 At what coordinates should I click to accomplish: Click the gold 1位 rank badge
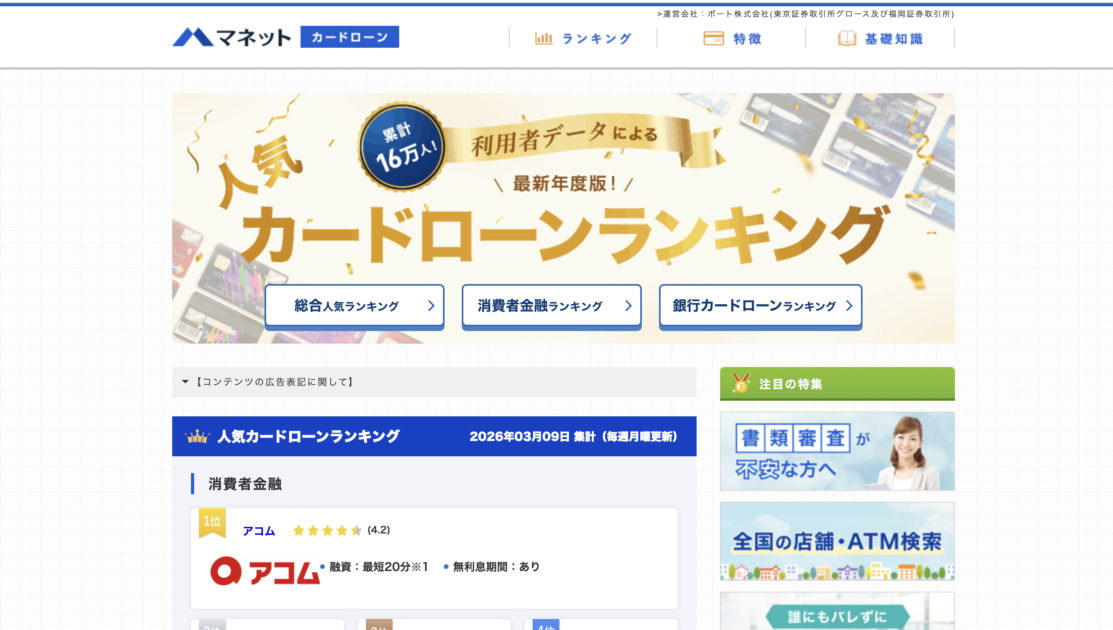coord(212,521)
